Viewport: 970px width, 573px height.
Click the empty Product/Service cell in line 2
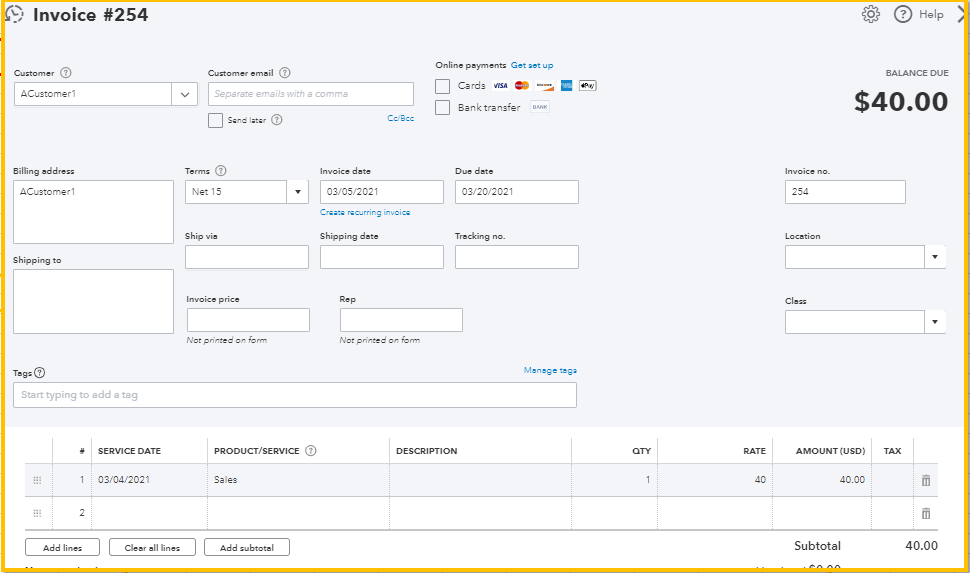coord(298,513)
